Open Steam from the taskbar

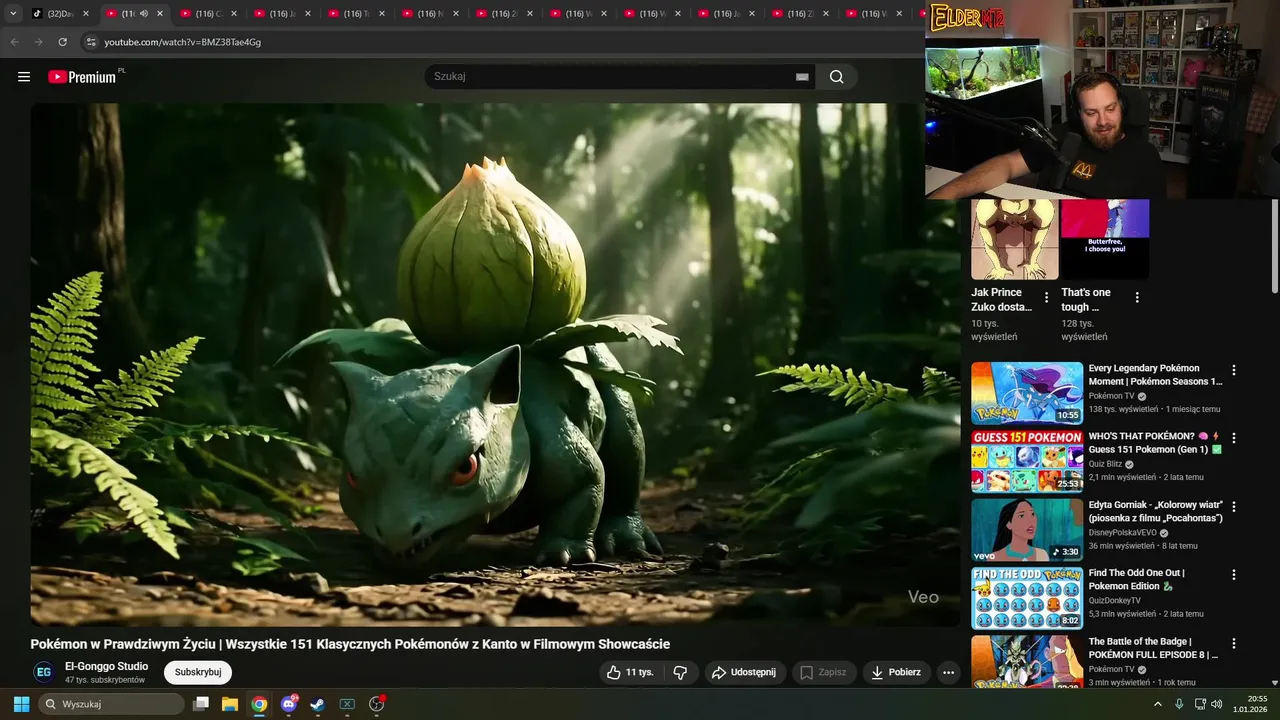click(317, 704)
